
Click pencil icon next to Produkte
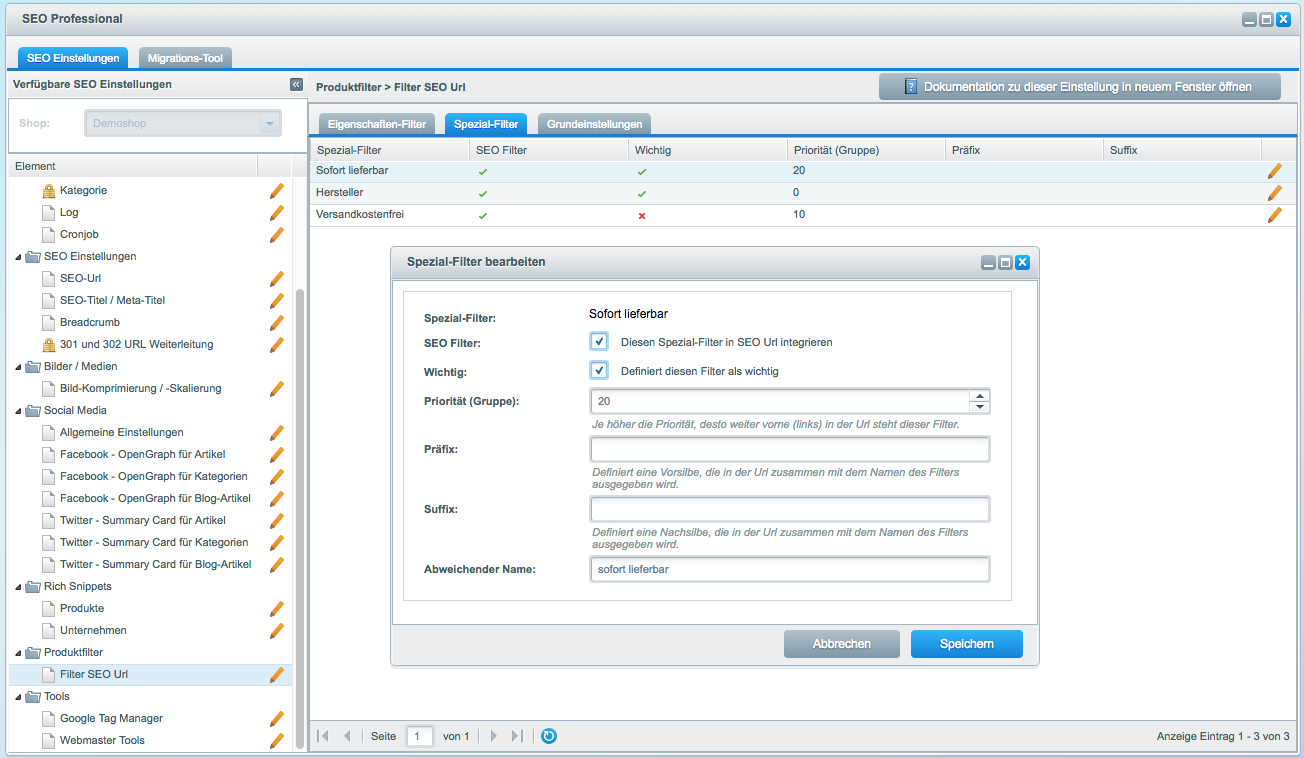click(277, 608)
